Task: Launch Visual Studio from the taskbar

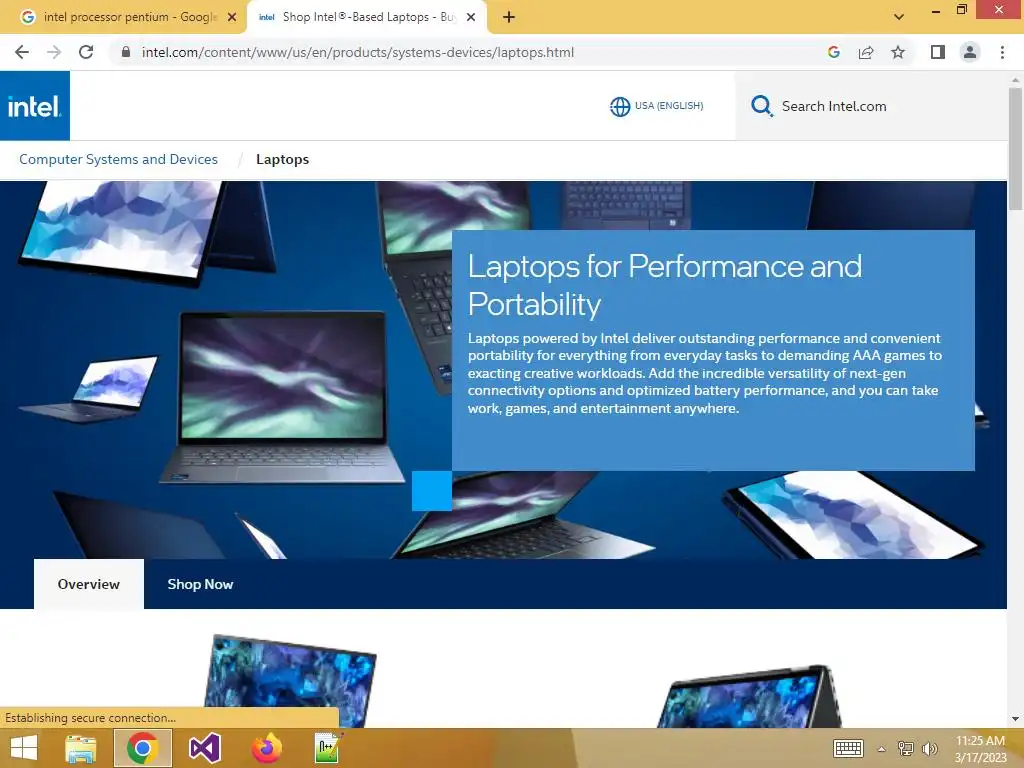Action: (204, 748)
